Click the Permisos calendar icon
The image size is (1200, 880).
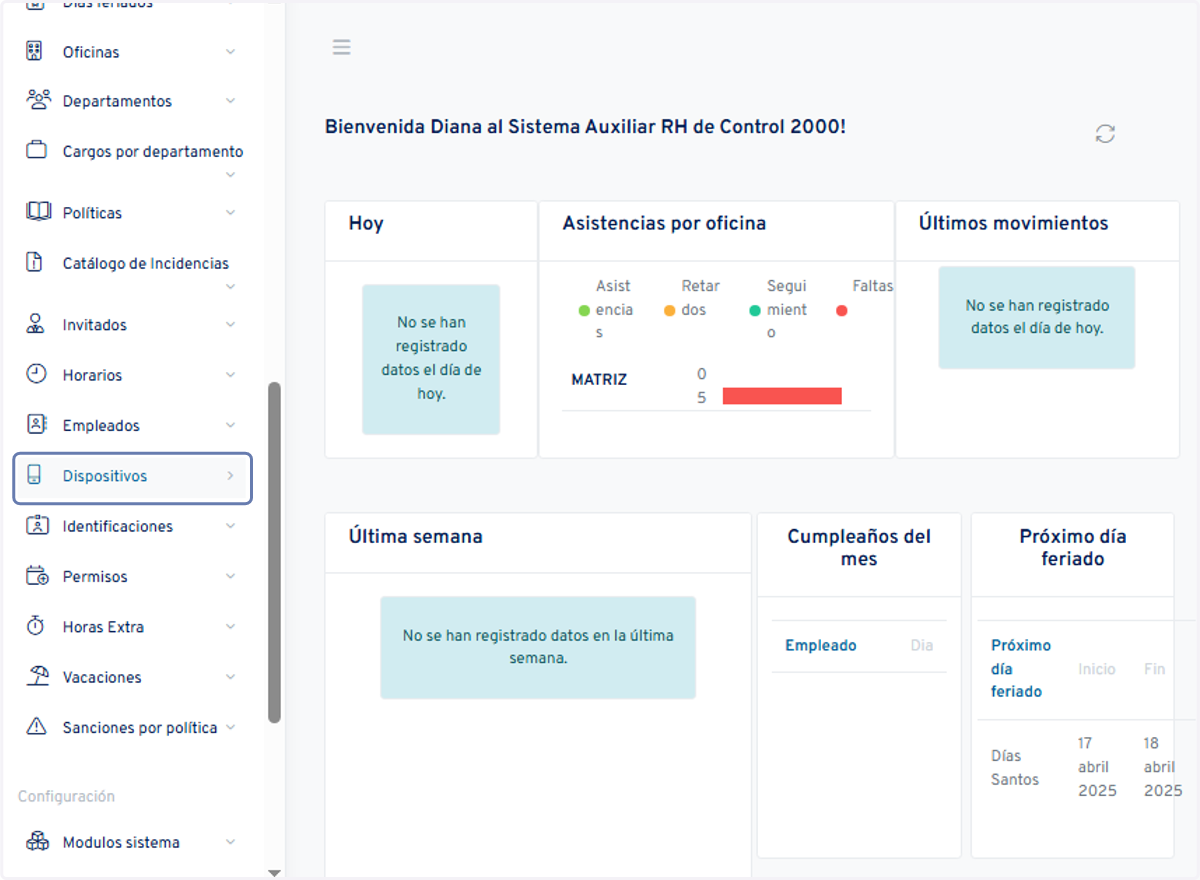(37, 576)
